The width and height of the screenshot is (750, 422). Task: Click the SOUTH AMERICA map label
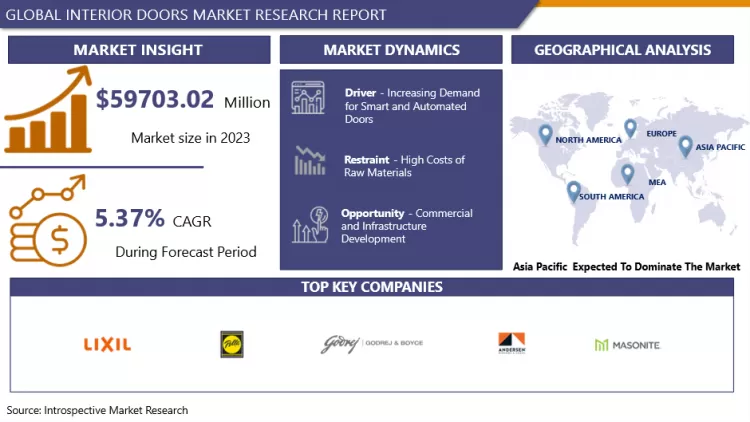(612, 196)
